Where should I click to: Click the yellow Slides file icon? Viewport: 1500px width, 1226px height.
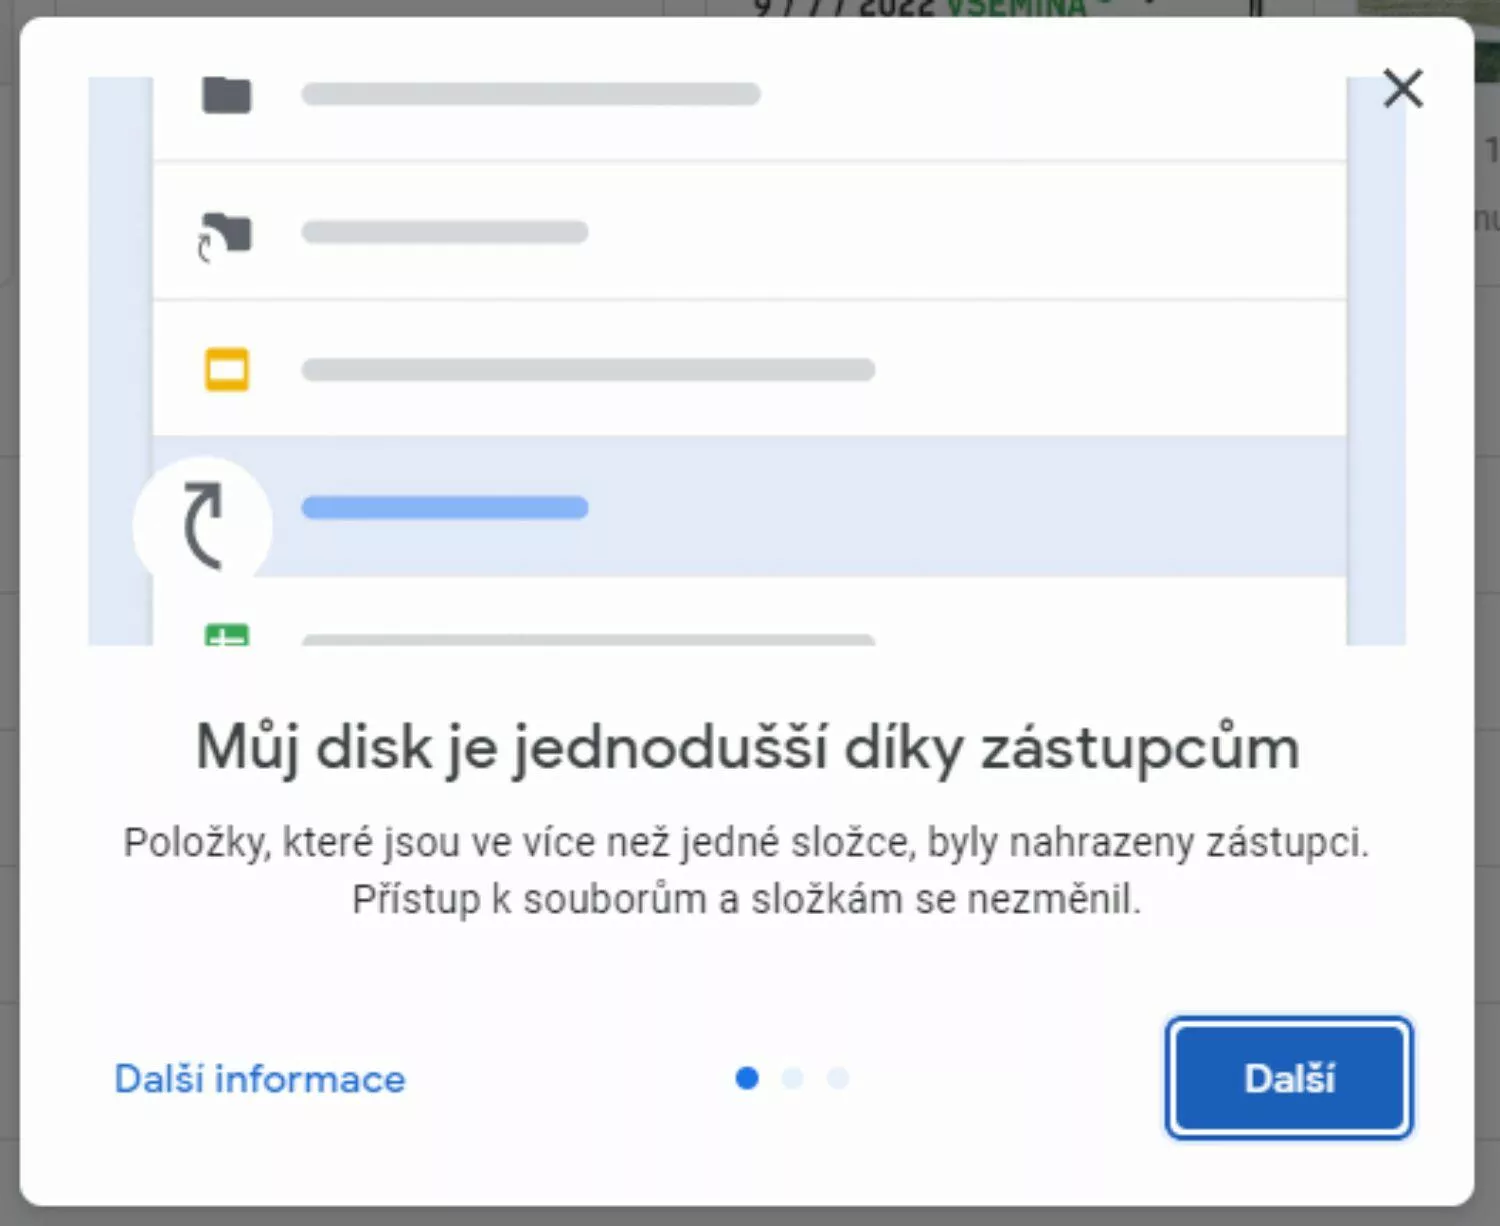(x=227, y=369)
